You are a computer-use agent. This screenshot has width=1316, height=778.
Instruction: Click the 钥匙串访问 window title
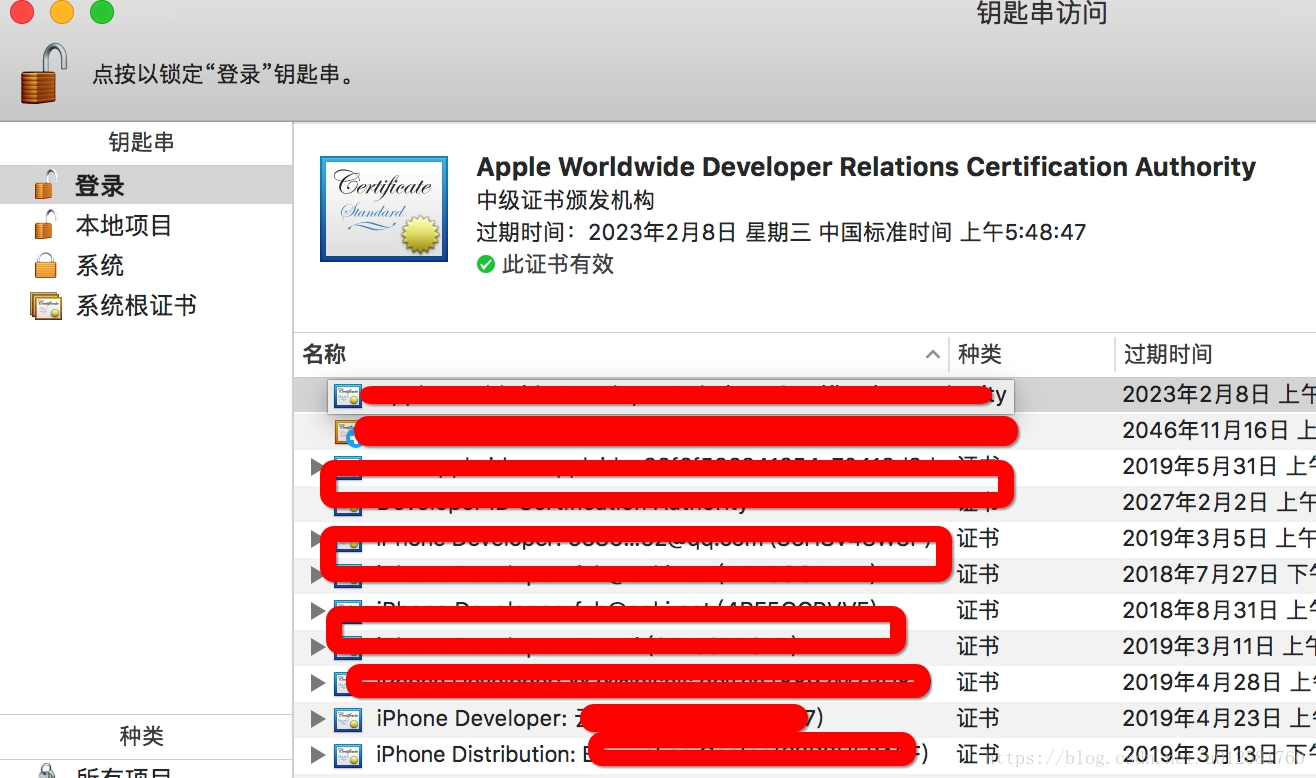tap(1042, 13)
